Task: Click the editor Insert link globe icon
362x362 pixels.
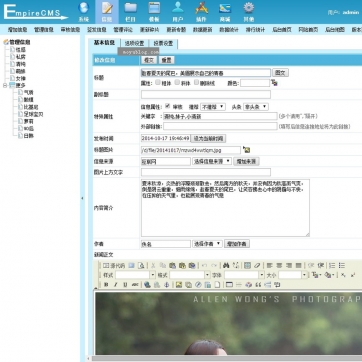Action: click(147, 285)
